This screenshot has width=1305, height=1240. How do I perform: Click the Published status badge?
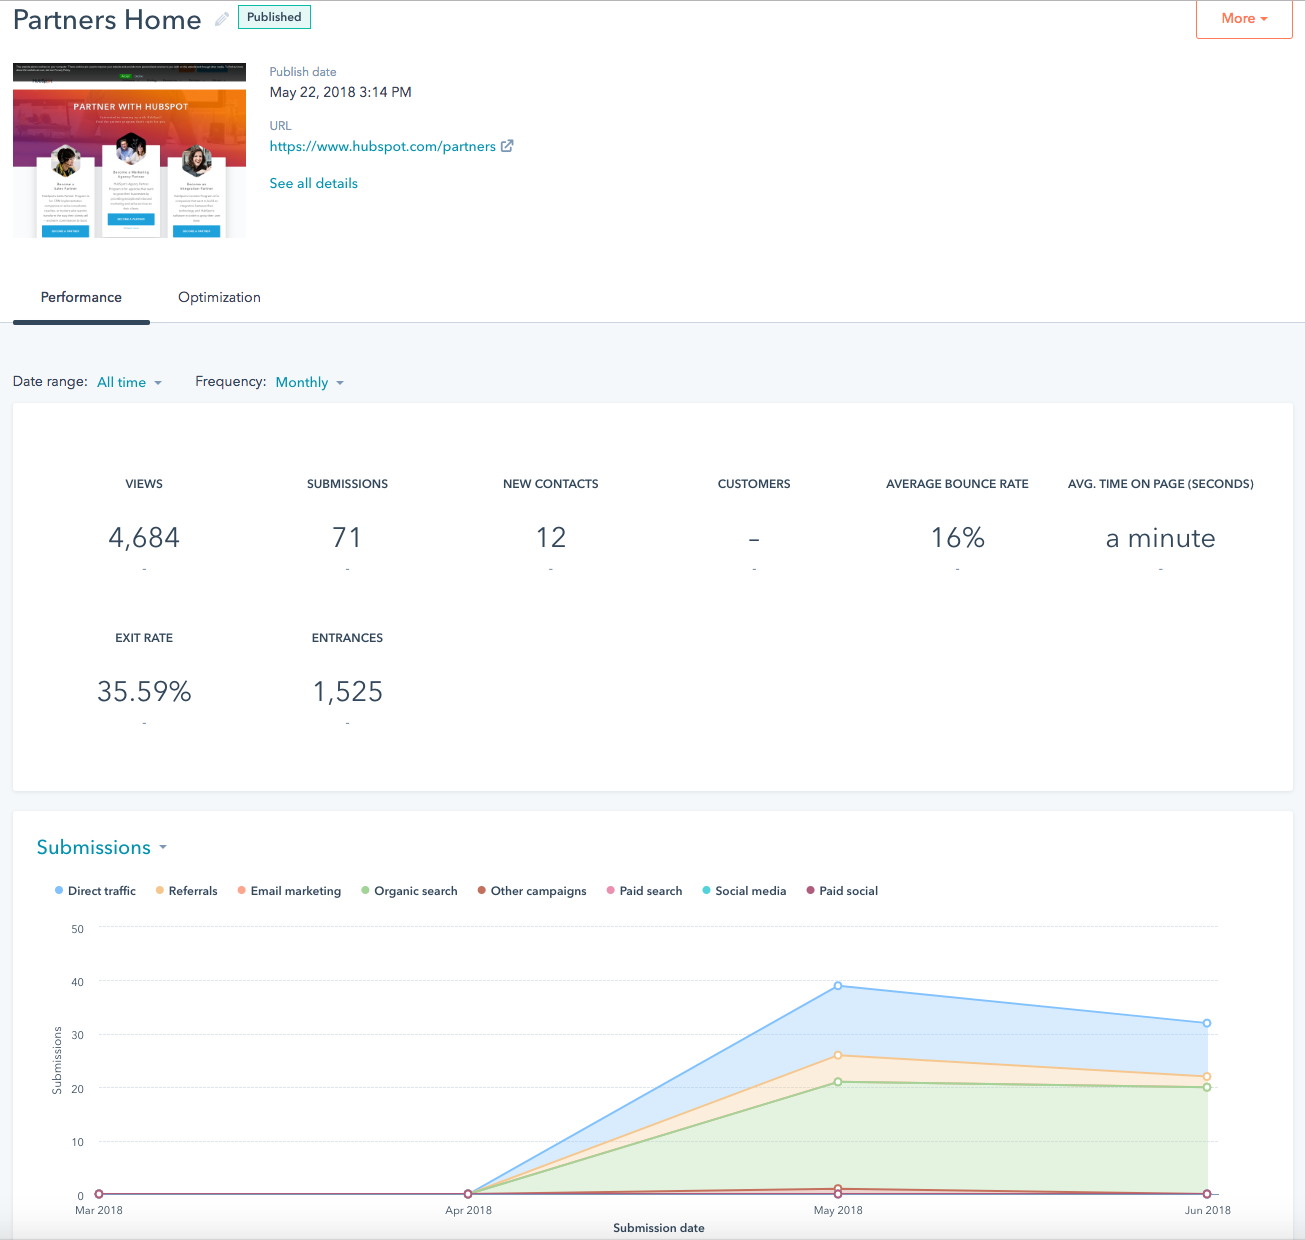point(274,17)
